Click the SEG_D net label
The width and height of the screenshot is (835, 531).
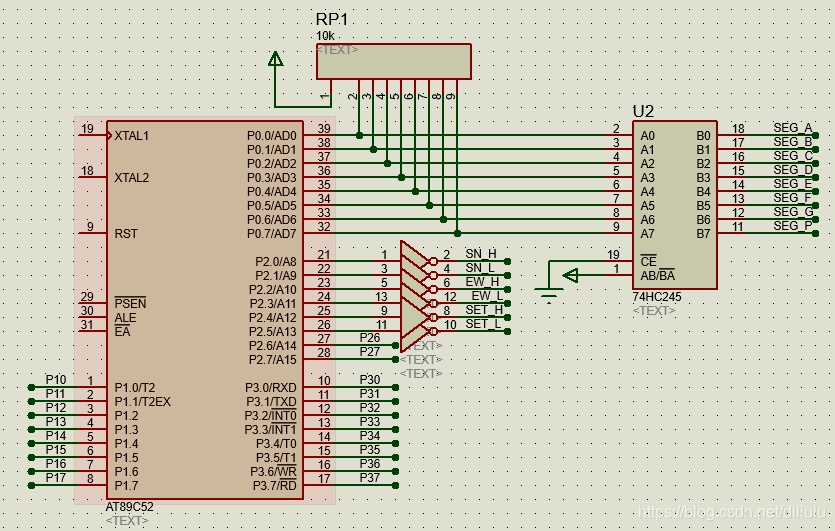792,170
